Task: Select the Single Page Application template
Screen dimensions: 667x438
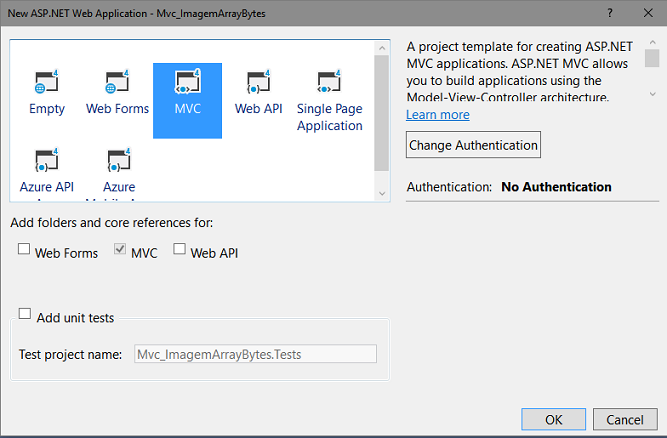Action: pyautogui.click(x=329, y=100)
